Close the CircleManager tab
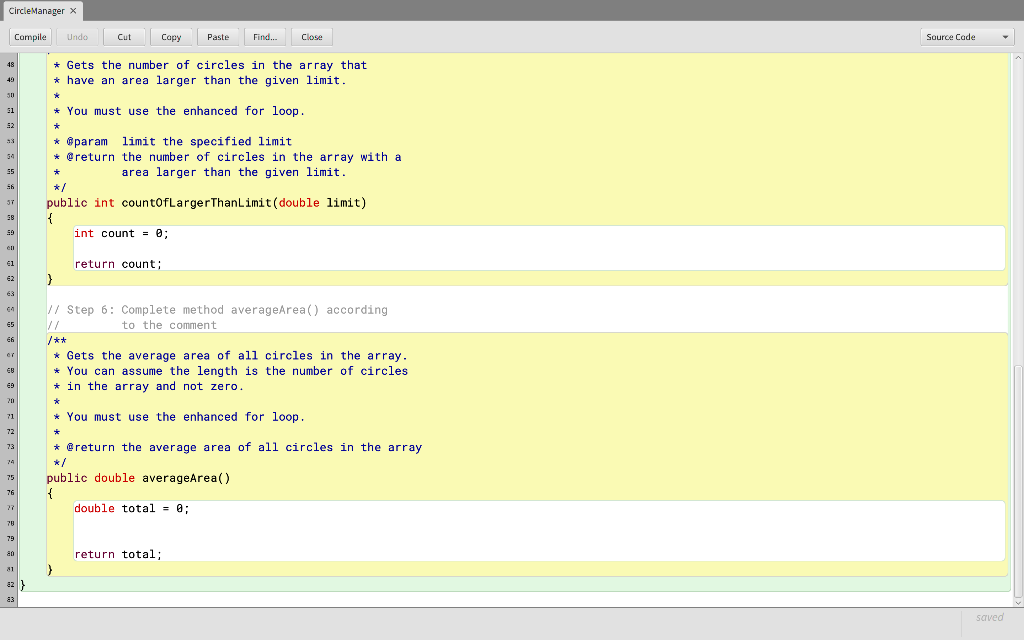 (70, 10)
